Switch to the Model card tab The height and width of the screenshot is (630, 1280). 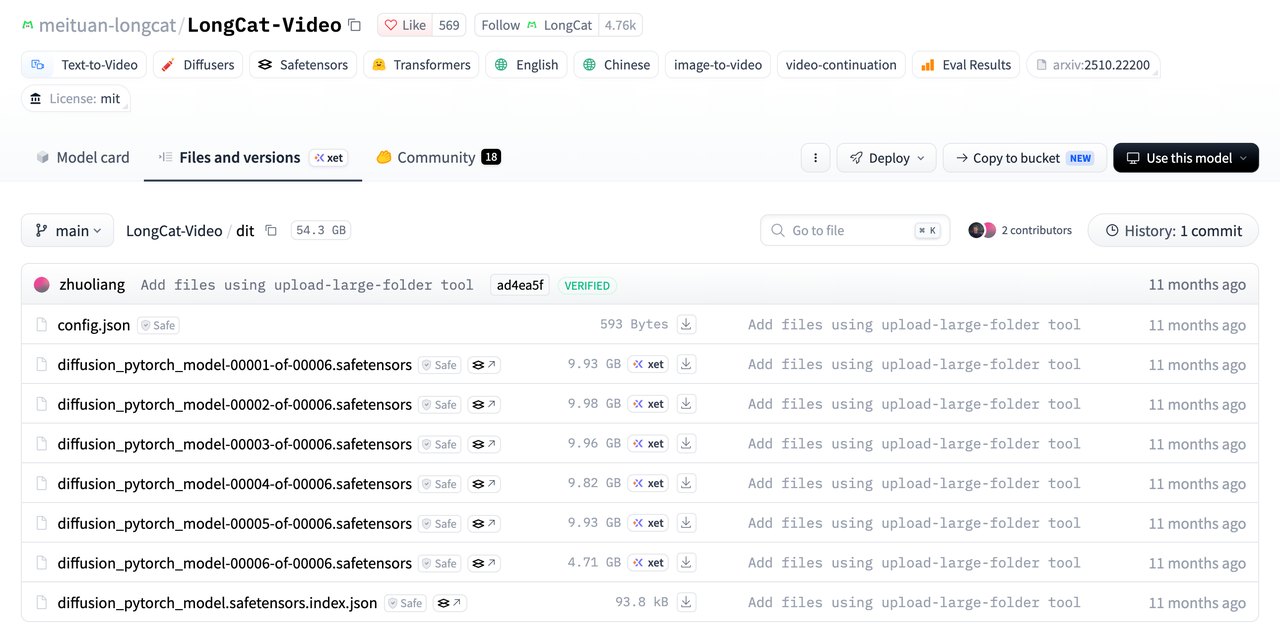(x=83, y=157)
